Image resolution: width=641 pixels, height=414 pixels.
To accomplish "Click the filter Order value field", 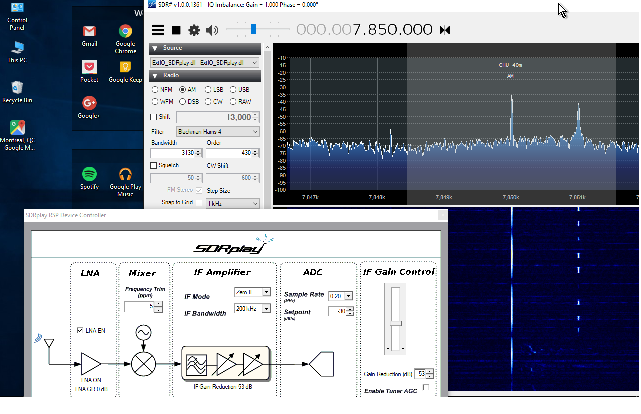I will click(x=232, y=152).
